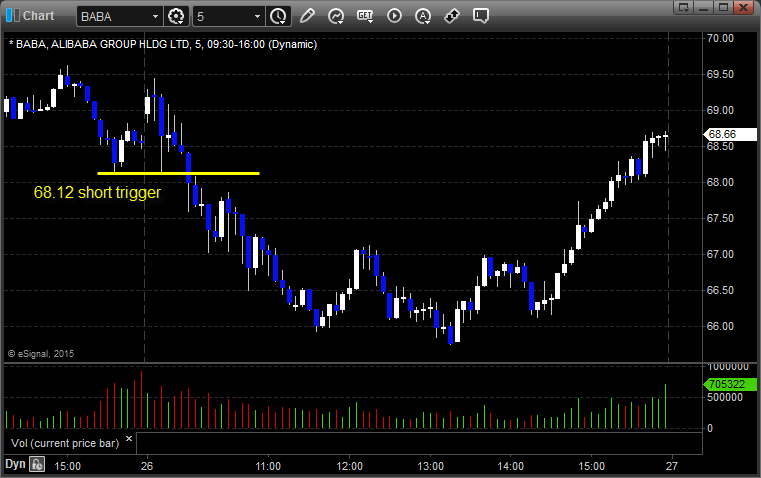Image resolution: width=761 pixels, height=478 pixels.
Task: Click the 12:00 time axis label
Action: (x=349, y=466)
